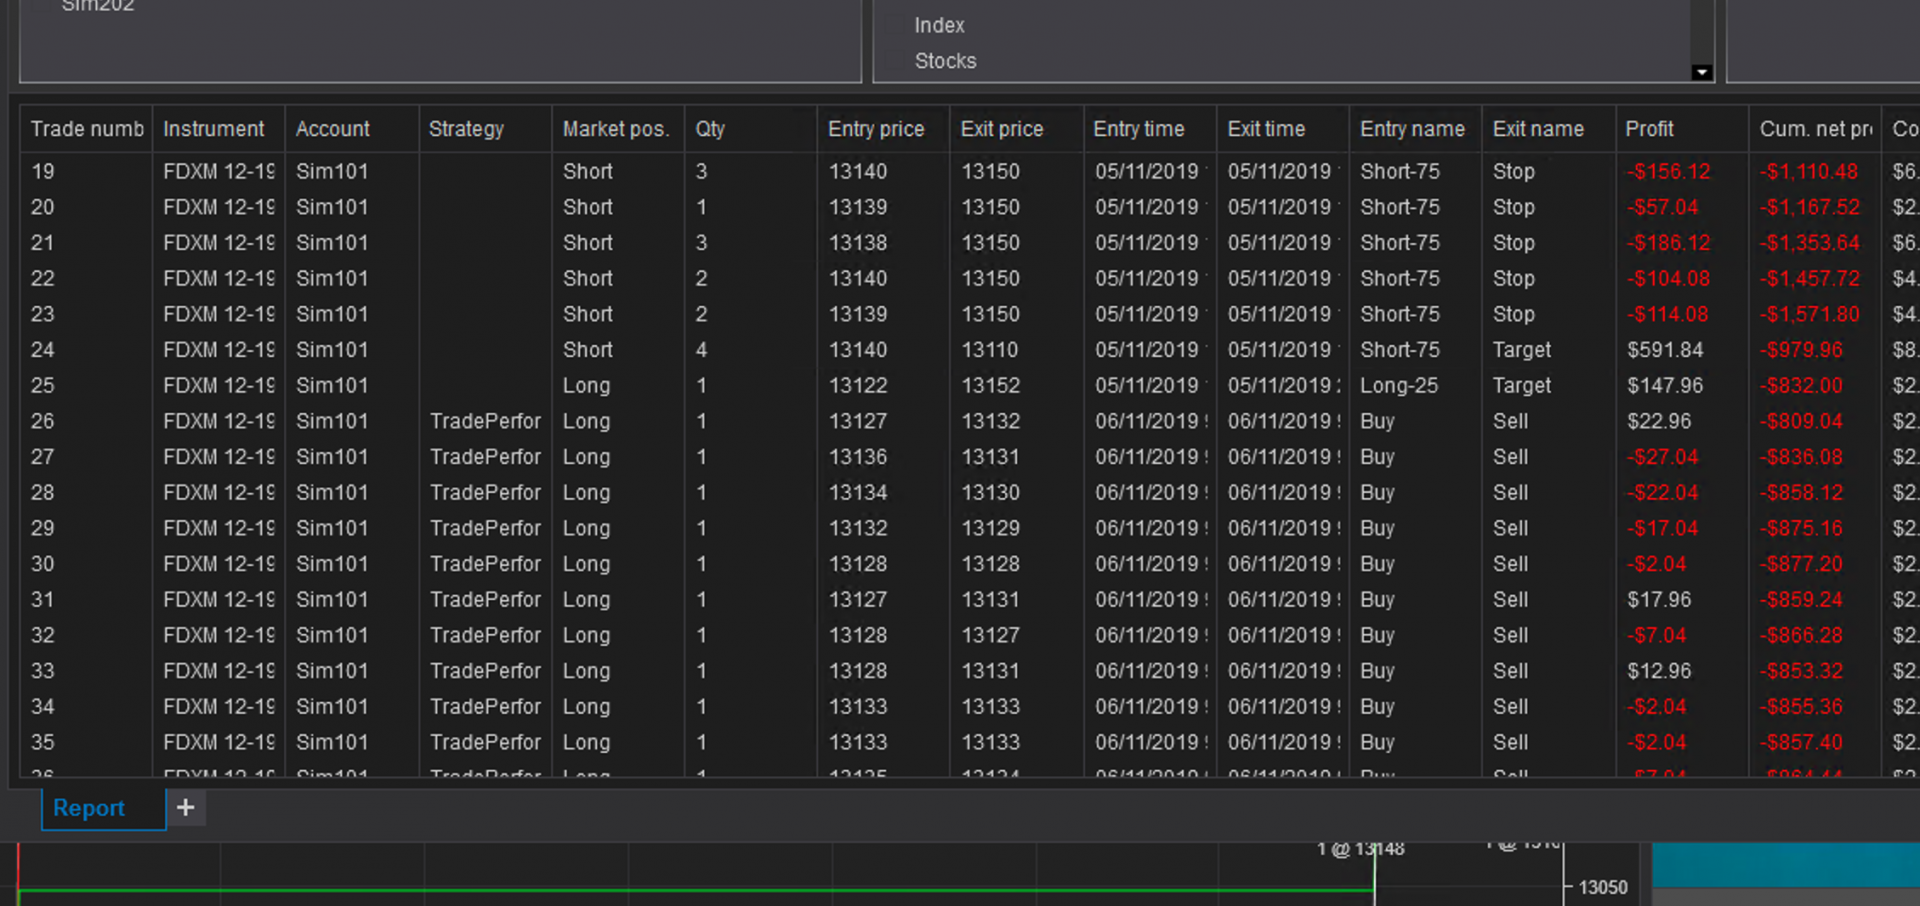Select trade number 24 cell
This screenshot has height=906, width=1920.
[43, 350]
